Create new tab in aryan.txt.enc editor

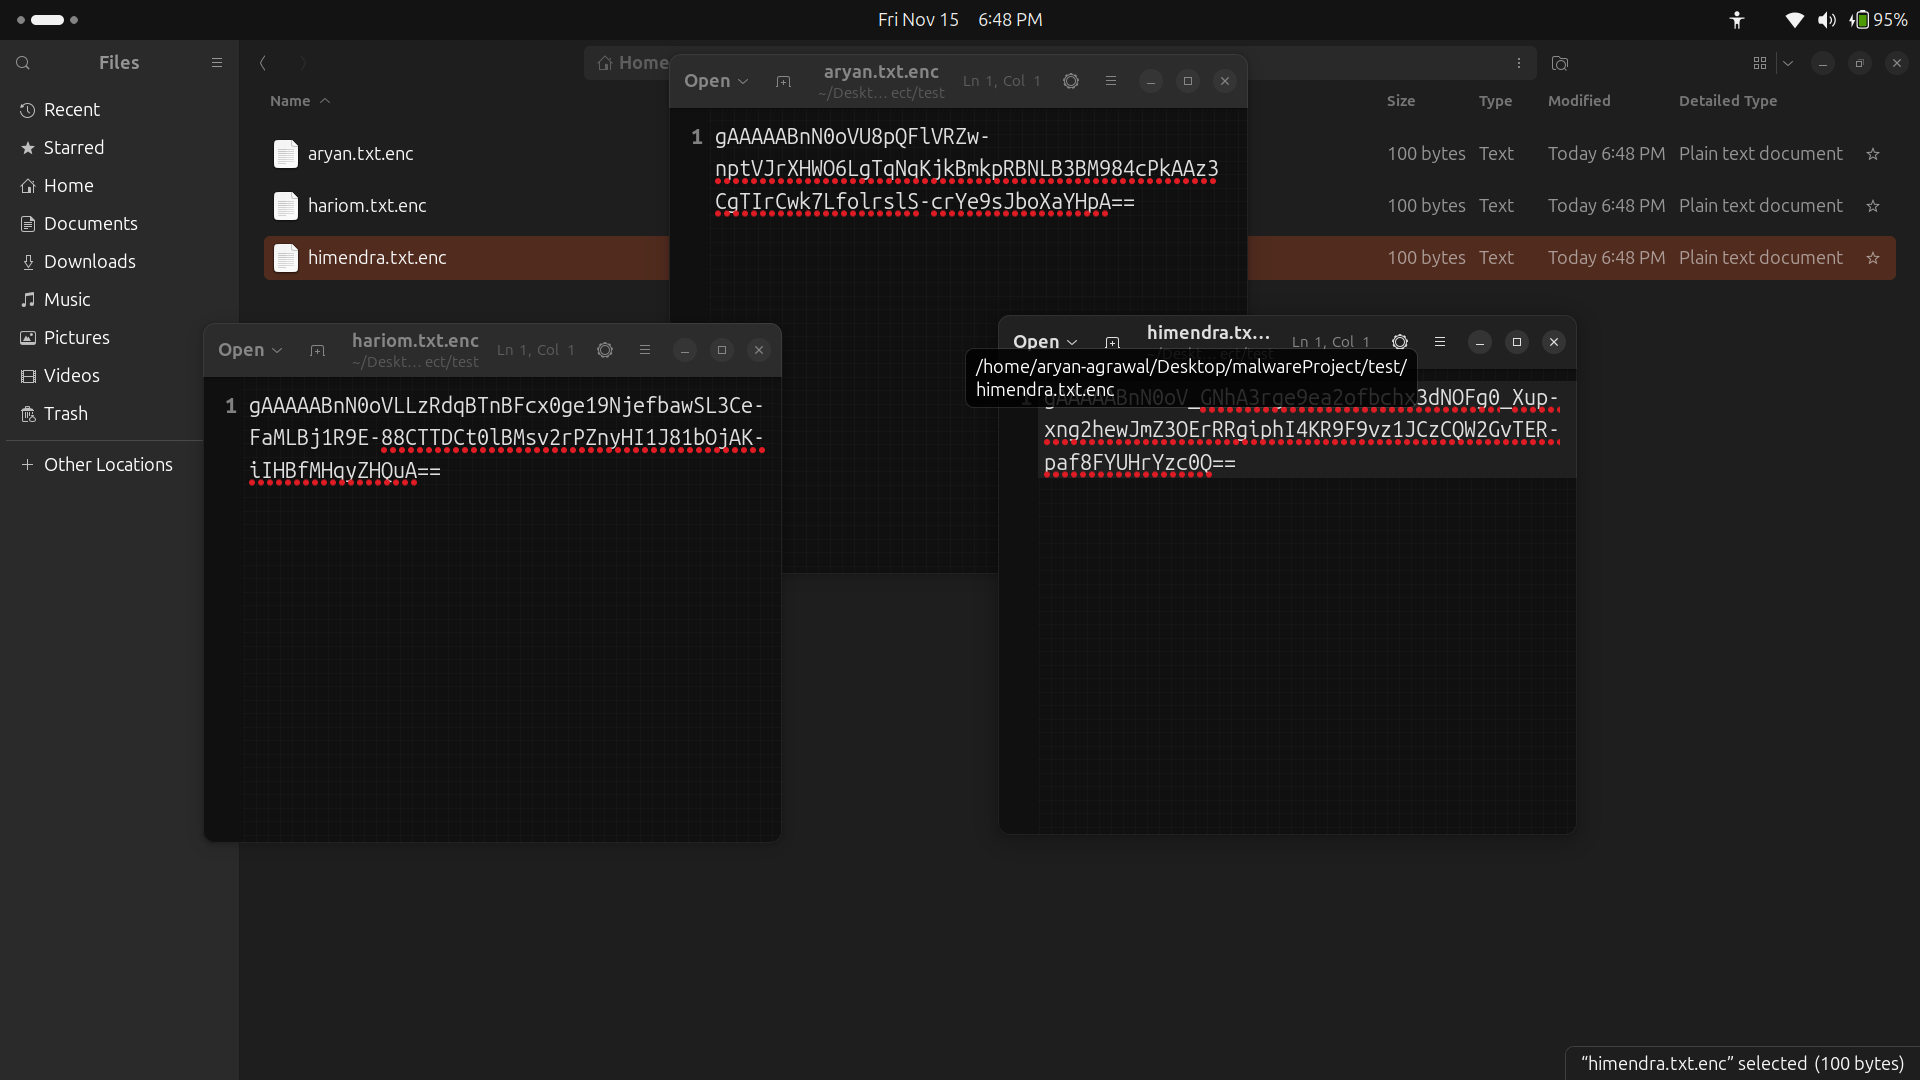pos(783,82)
